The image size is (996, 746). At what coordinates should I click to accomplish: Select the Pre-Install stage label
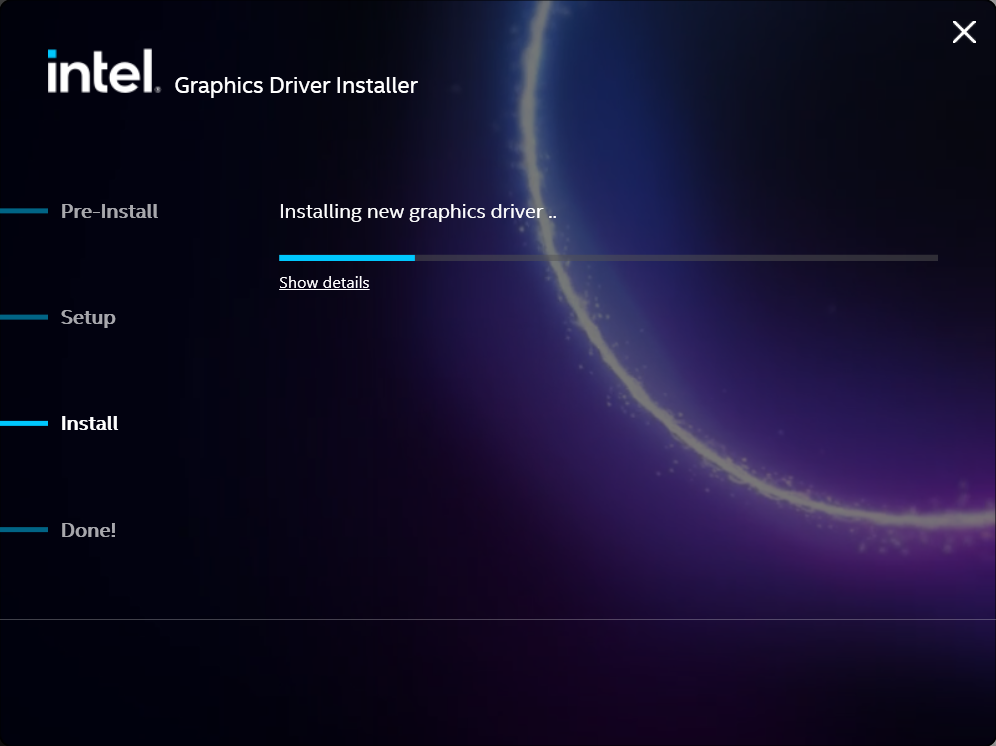pos(109,211)
